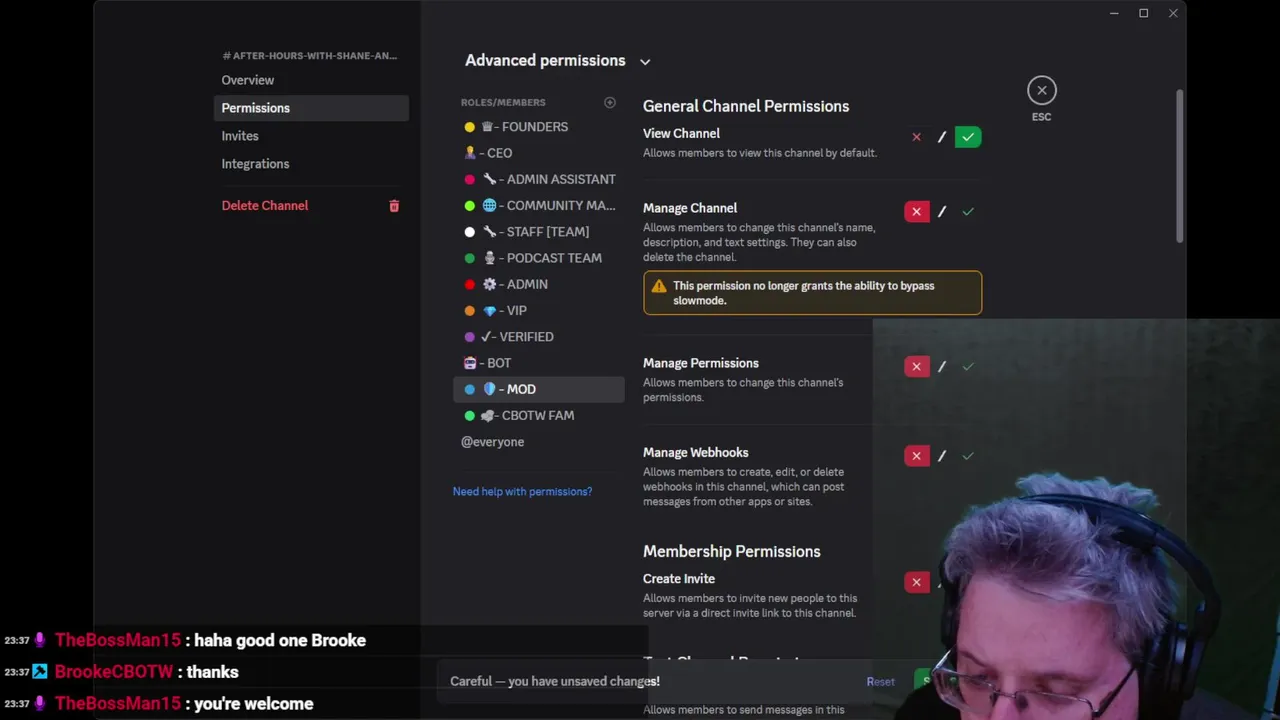The image size is (1280, 720).
Task: Select the VIP role
Action: point(539,311)
